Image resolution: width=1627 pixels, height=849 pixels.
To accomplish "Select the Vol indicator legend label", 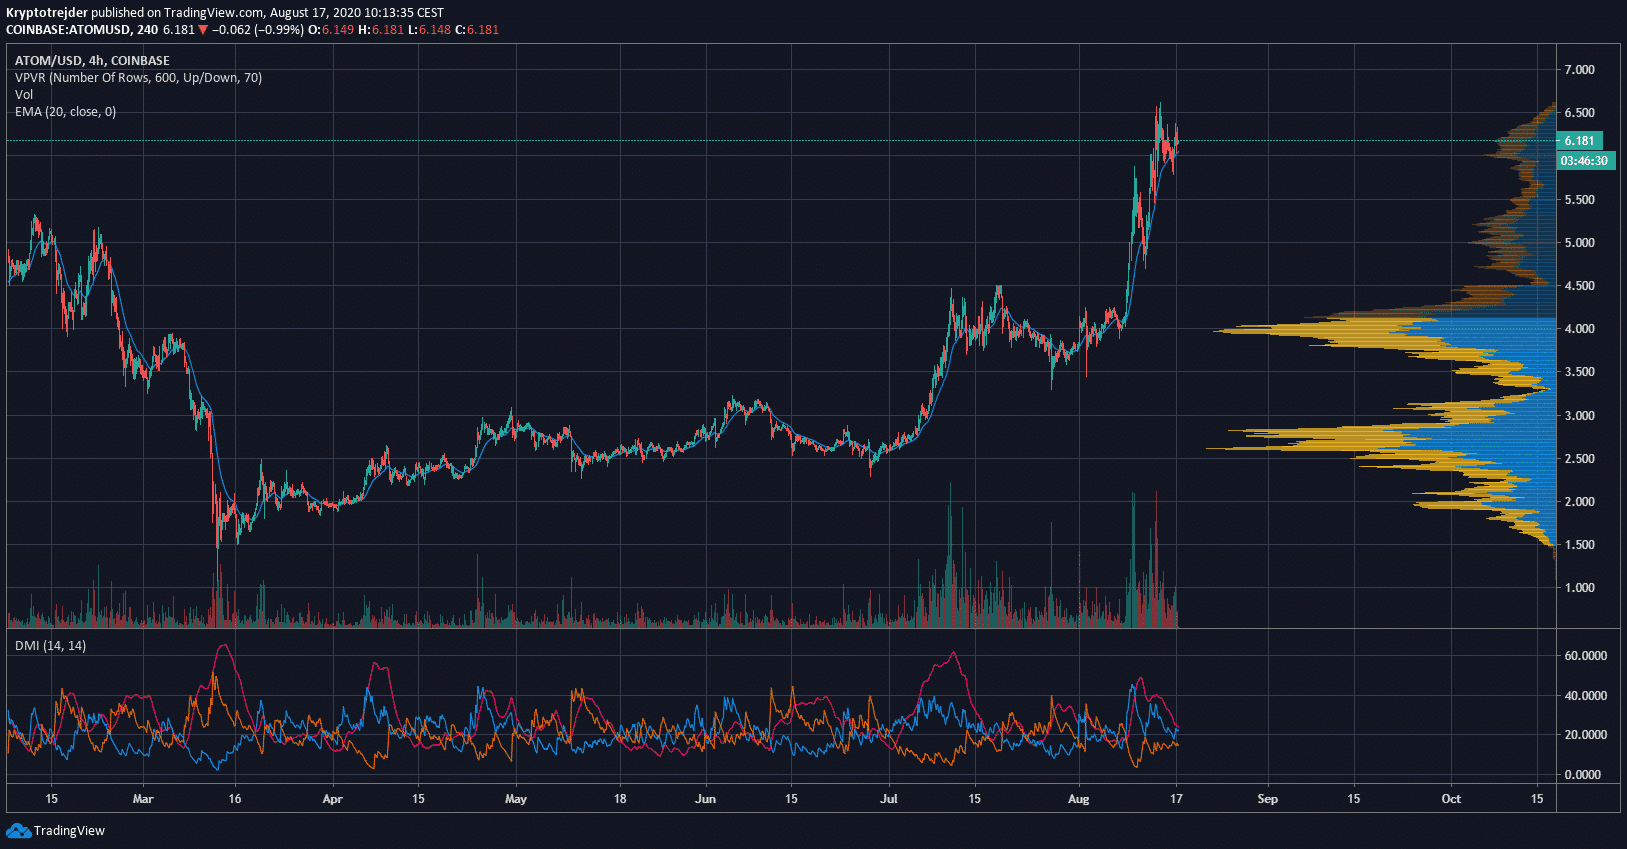I will (24, 95).
